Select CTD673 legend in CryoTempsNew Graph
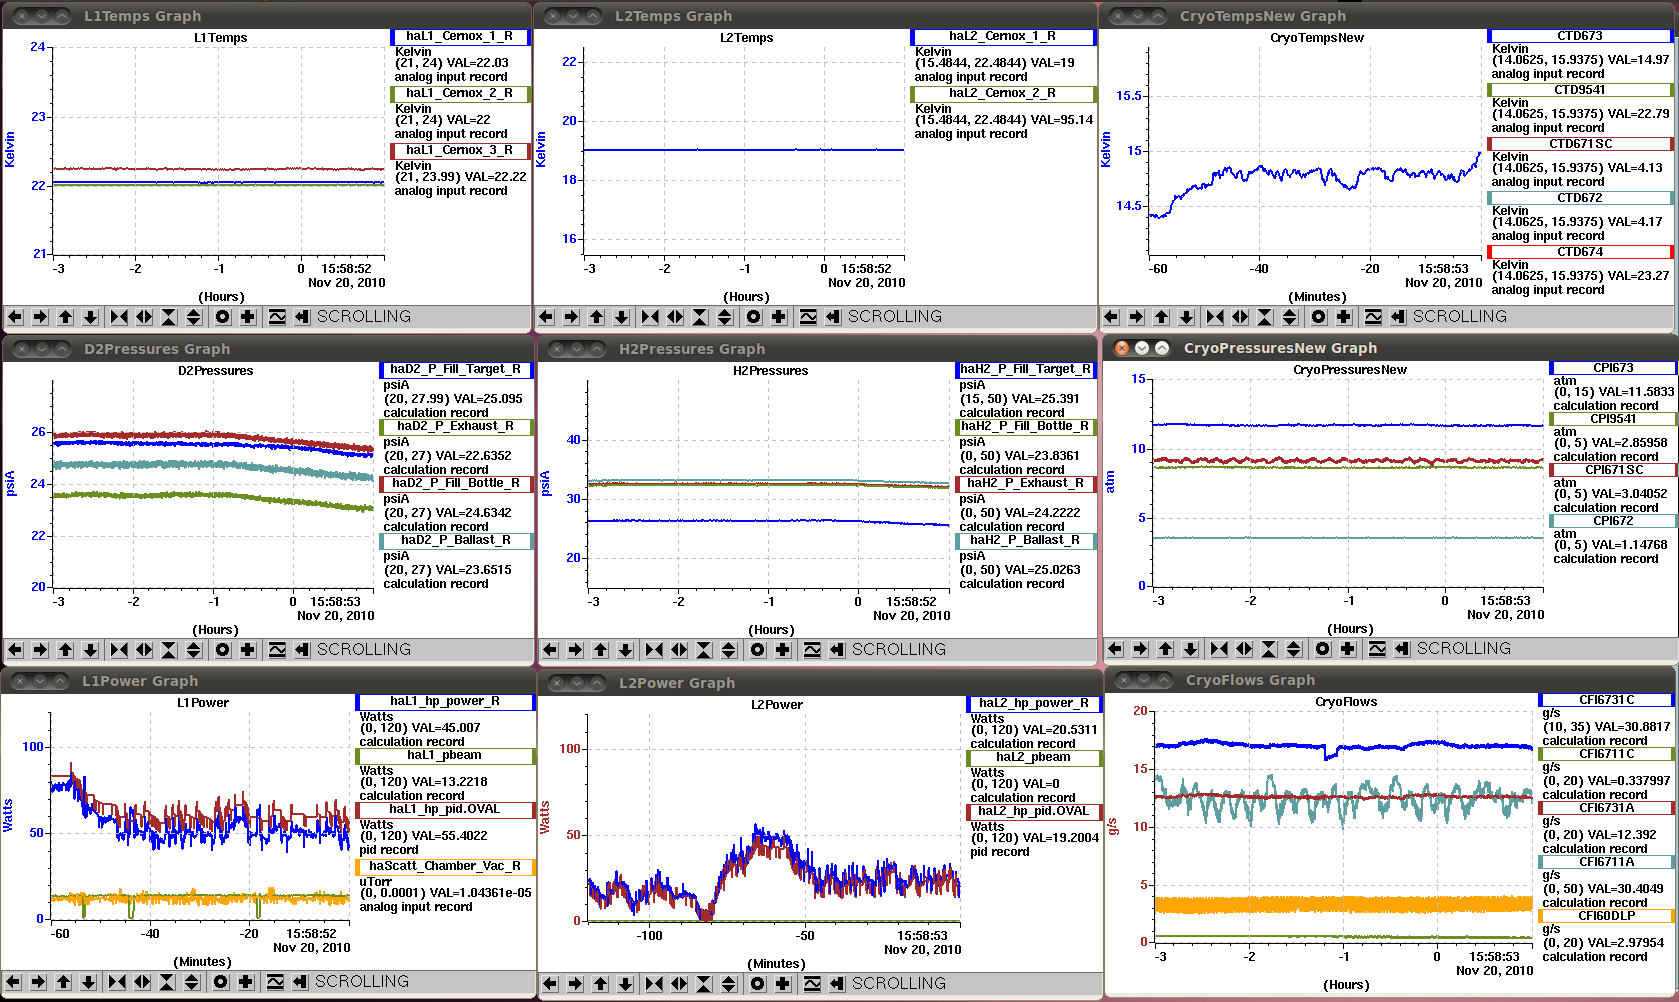The image size is (1679, 1002). point(1580,36)
